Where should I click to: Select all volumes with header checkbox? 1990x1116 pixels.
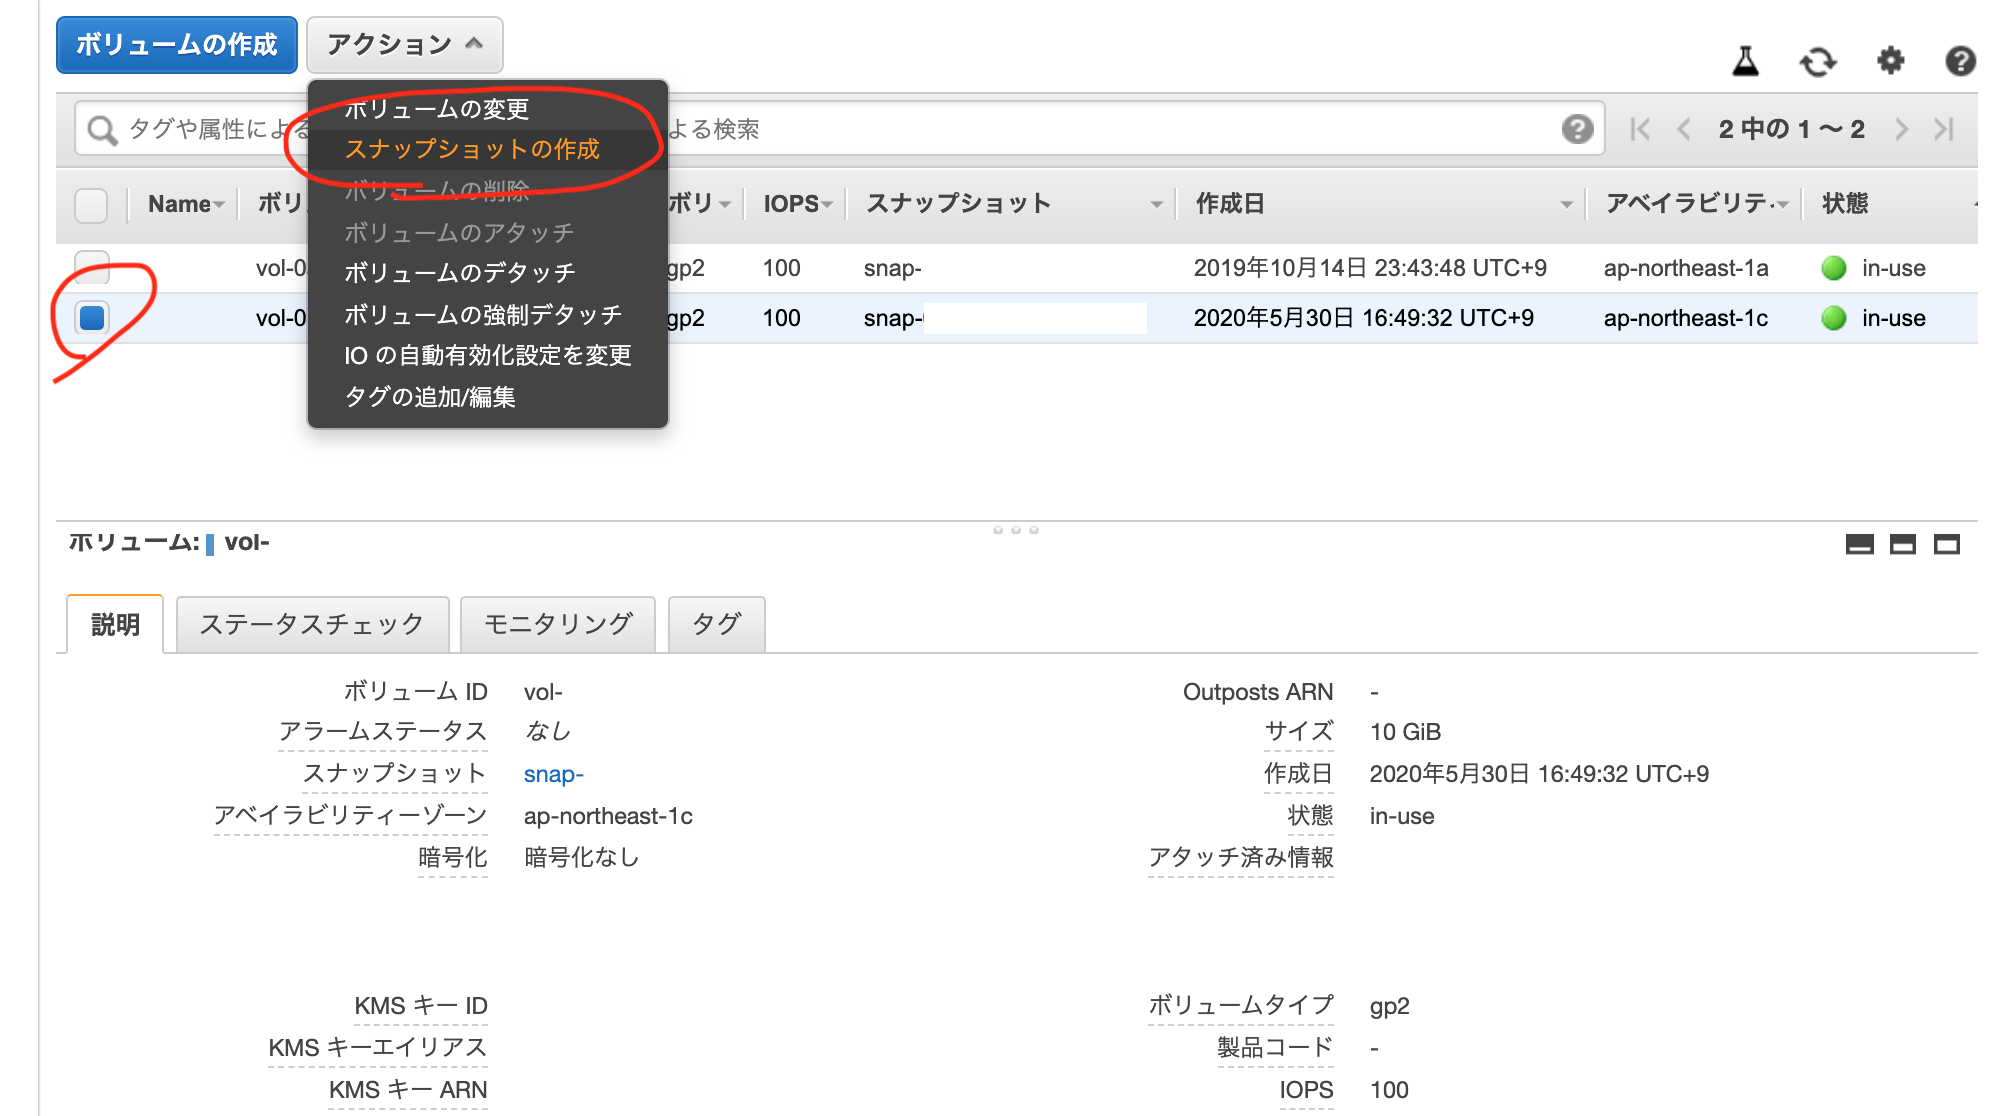91,205
